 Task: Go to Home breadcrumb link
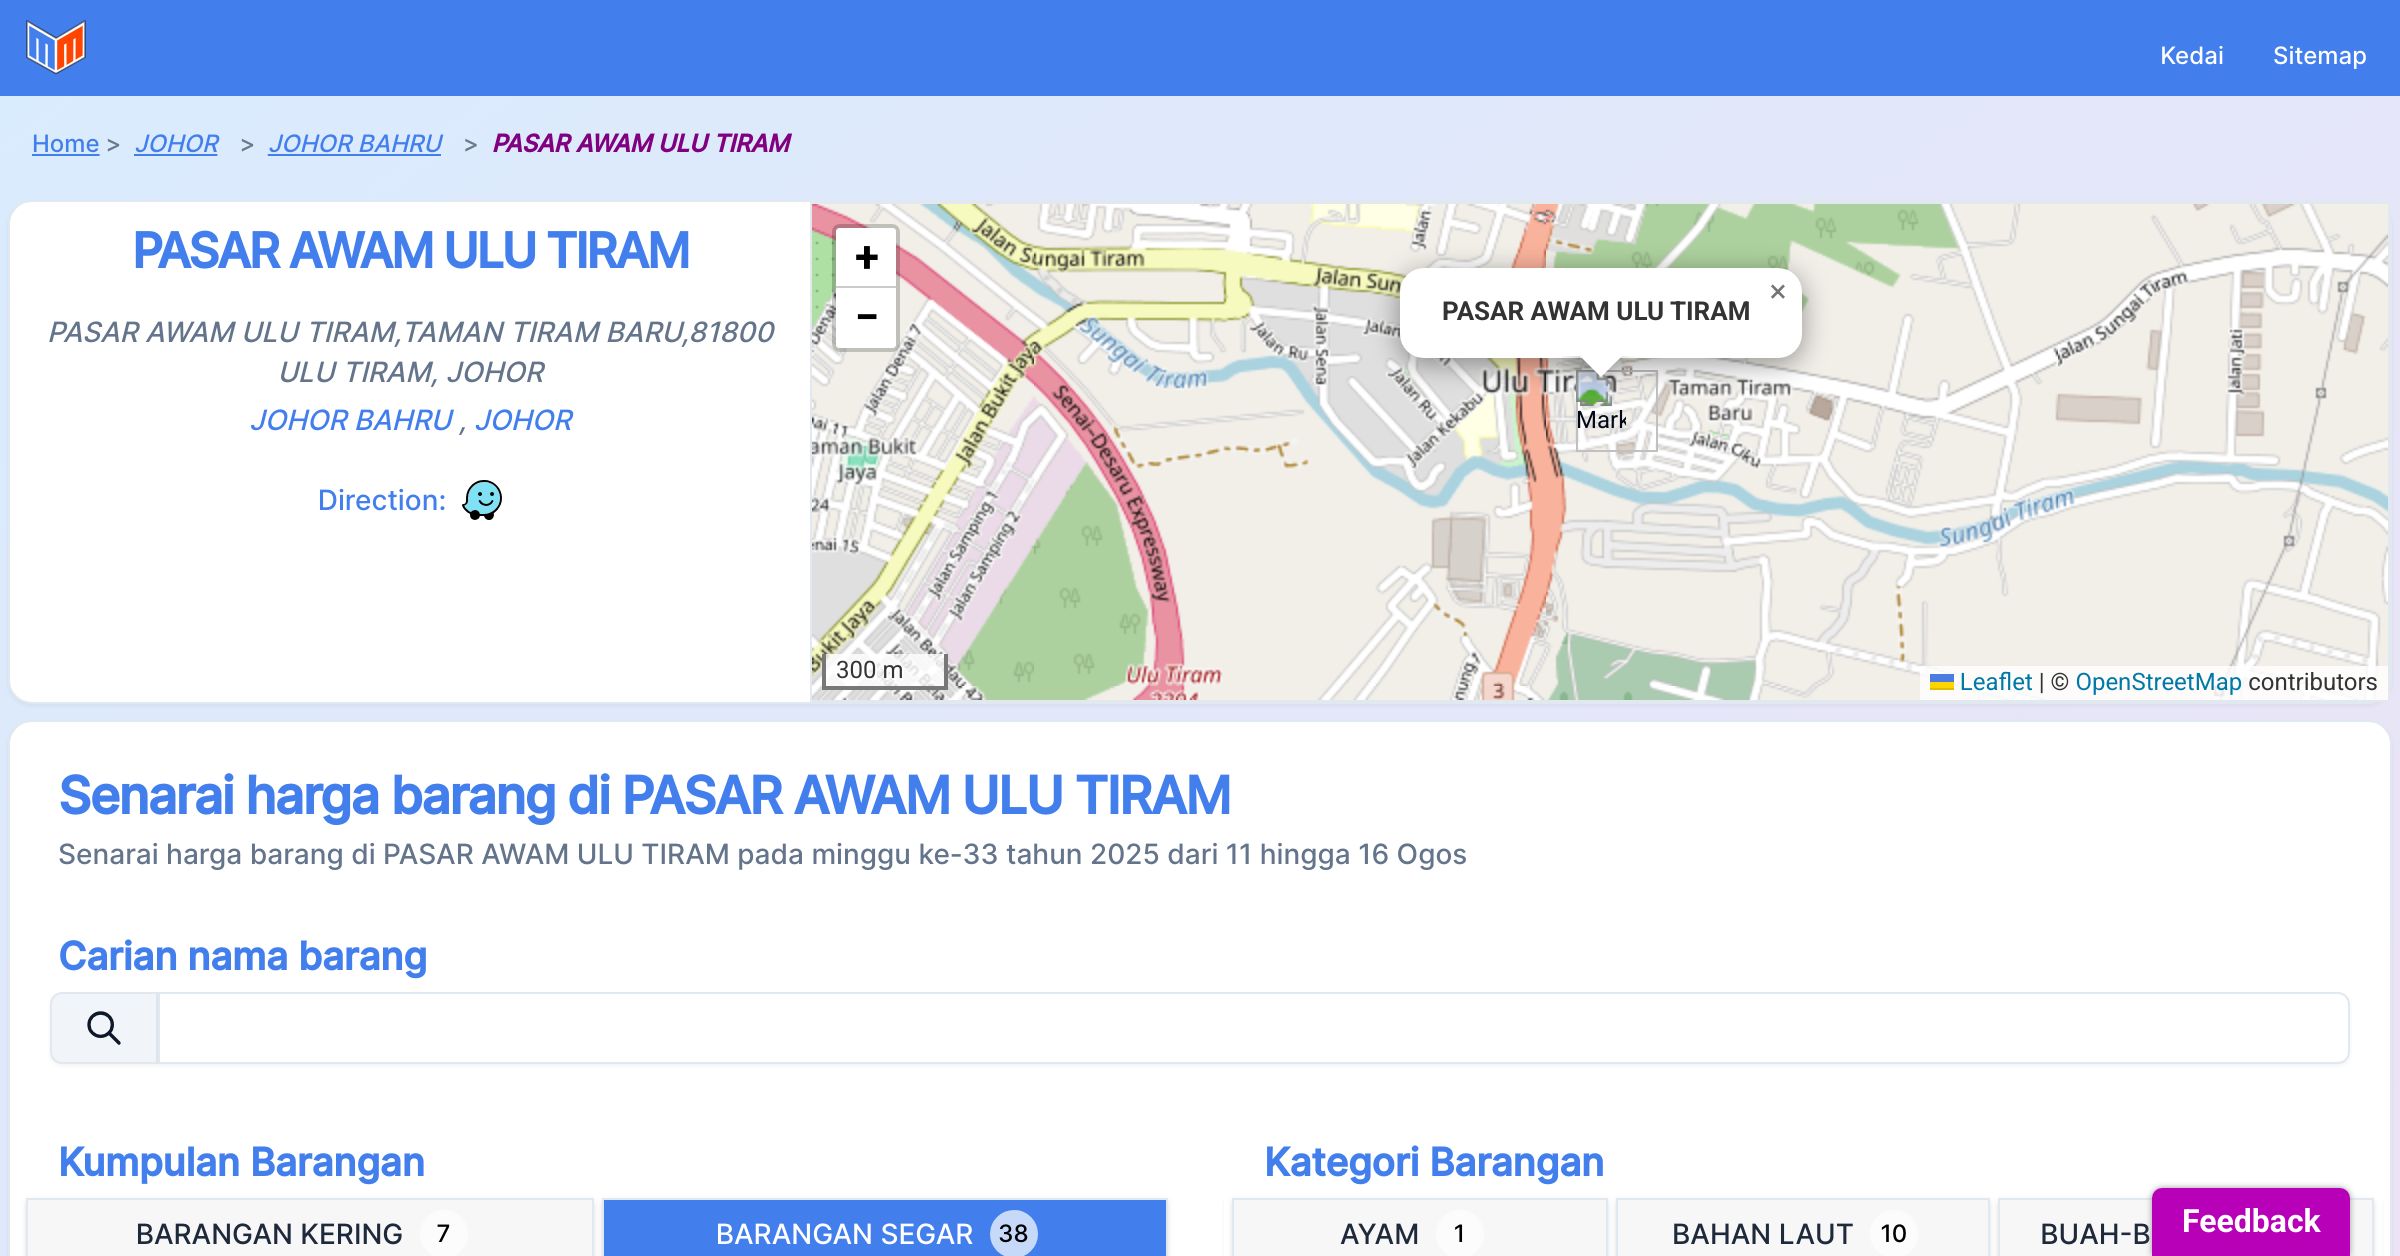[x=65, y=144]
